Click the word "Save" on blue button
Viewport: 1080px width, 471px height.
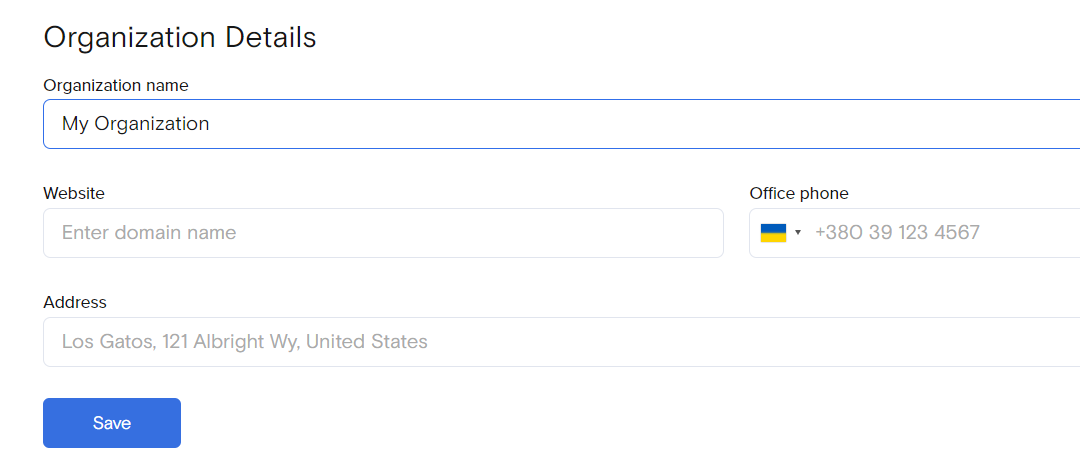[x=112, y=423]
